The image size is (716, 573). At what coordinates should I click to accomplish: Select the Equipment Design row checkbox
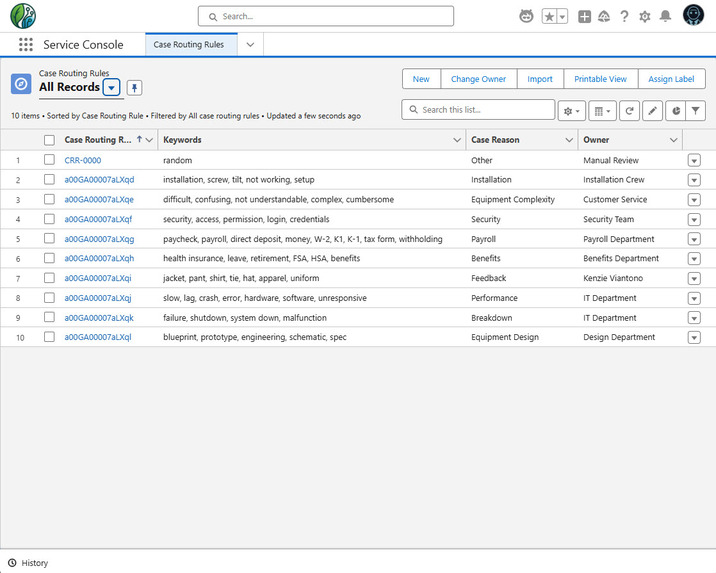point(49,337)
